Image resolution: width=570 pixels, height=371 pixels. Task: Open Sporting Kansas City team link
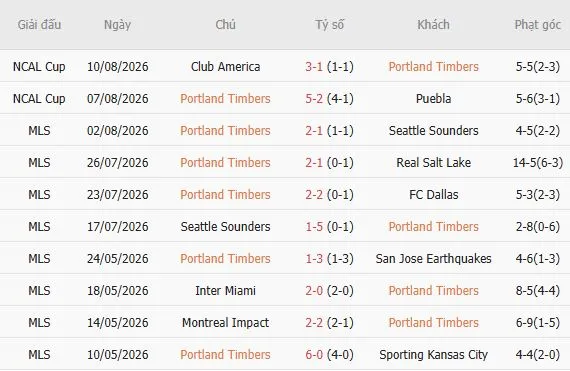point(433,354)
